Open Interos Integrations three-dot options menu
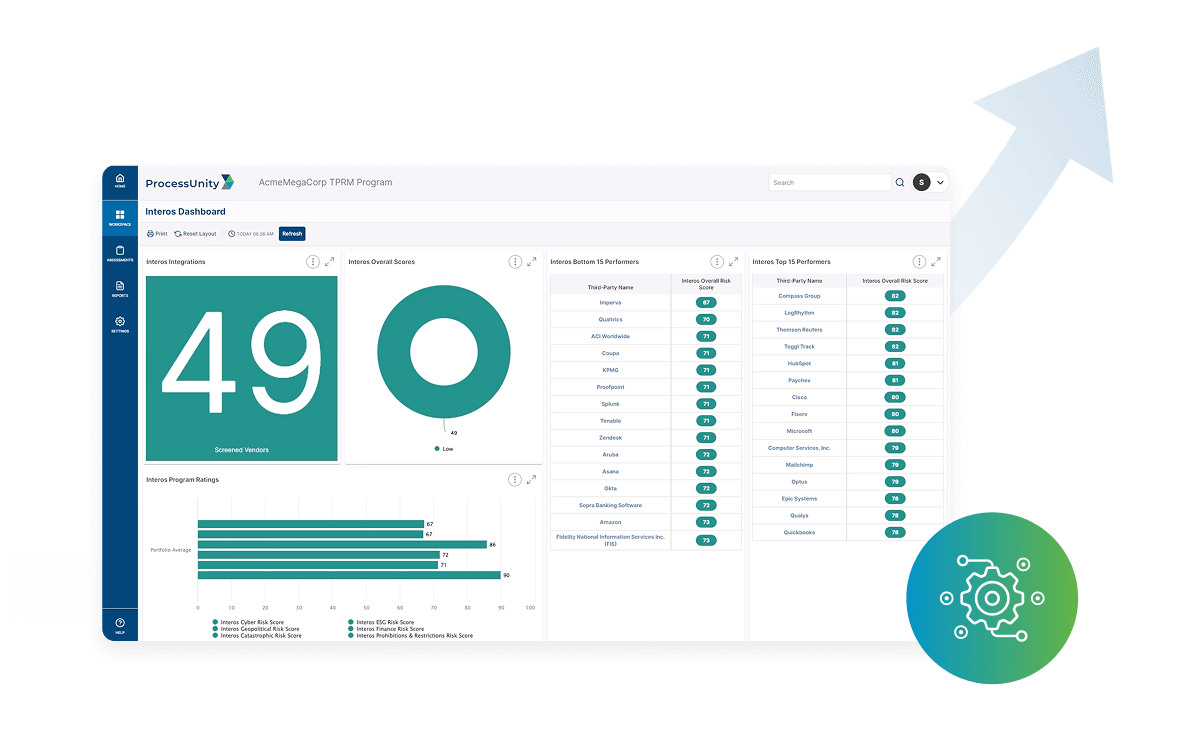 [x=313, y=262]
